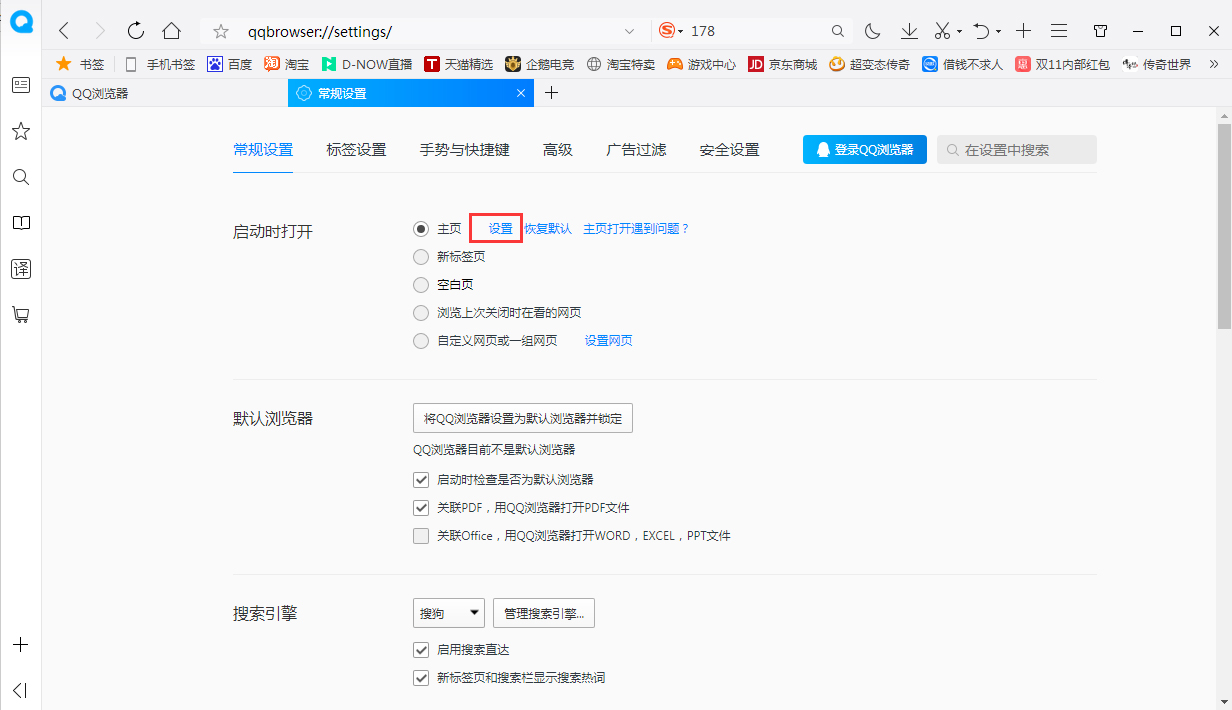Image resolution: width=1232 pixels, height=710 pixels.
Task: Open the shopping cart sidebar panel
Action: coord(20,314)
